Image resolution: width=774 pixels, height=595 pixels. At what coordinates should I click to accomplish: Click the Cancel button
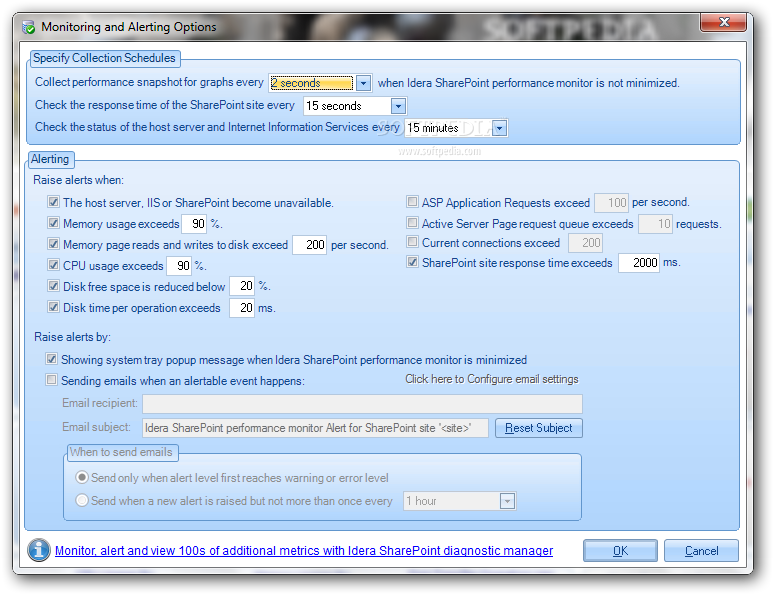point(701,551)
